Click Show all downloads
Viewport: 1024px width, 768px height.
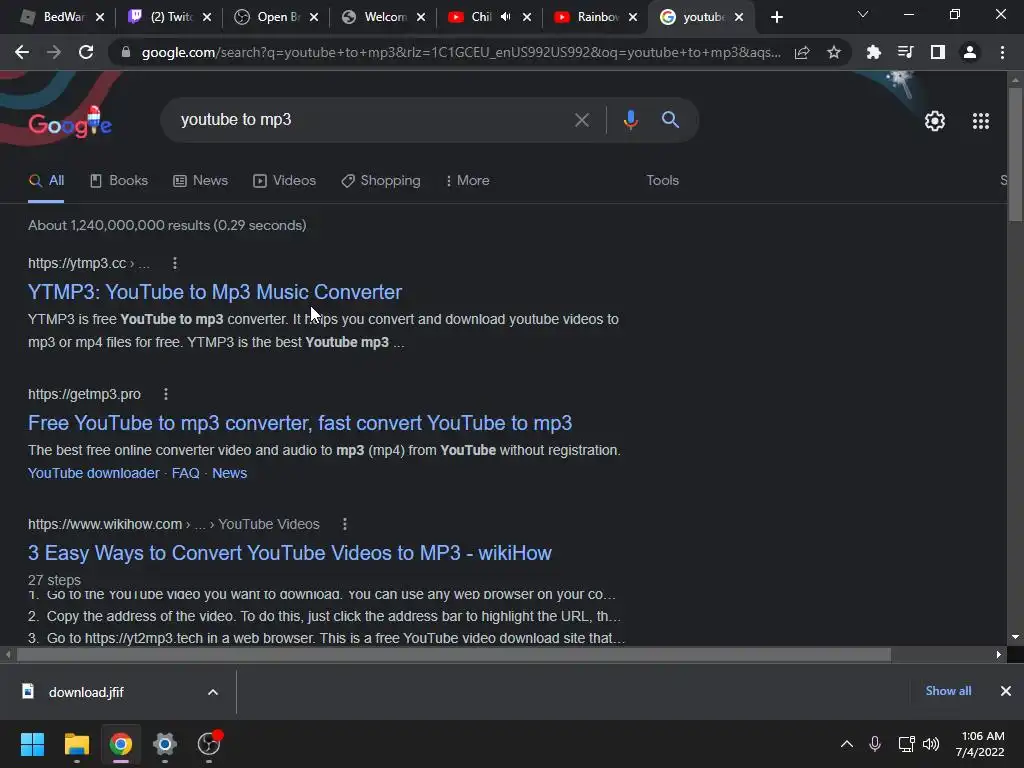948,691
